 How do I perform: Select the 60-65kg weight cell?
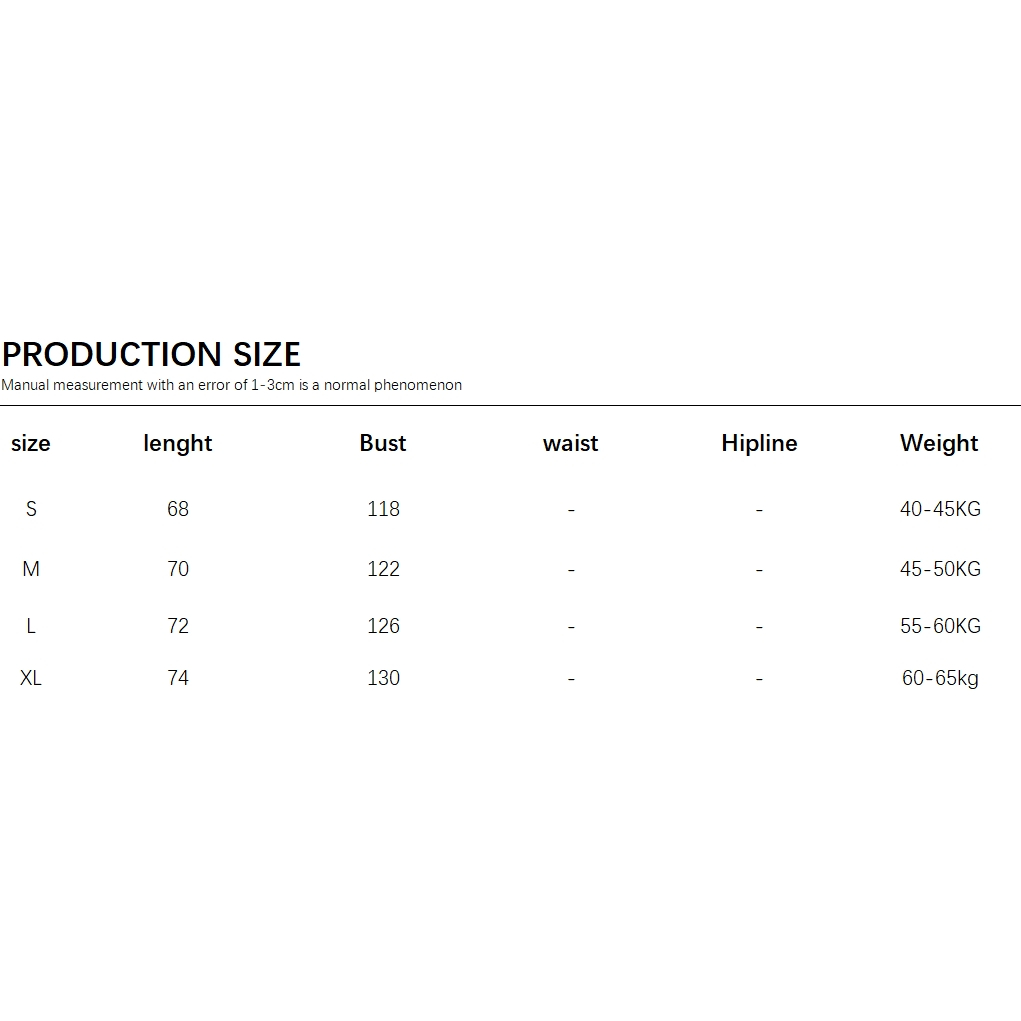pyautogui.click(x=940, y=678)
